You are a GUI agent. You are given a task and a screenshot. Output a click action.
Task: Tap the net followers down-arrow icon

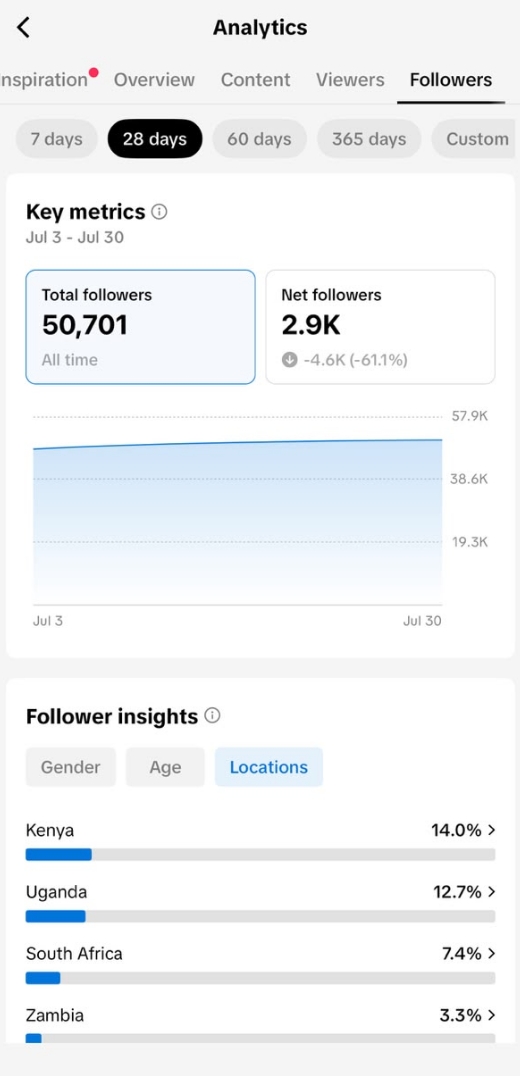(289, 360)
